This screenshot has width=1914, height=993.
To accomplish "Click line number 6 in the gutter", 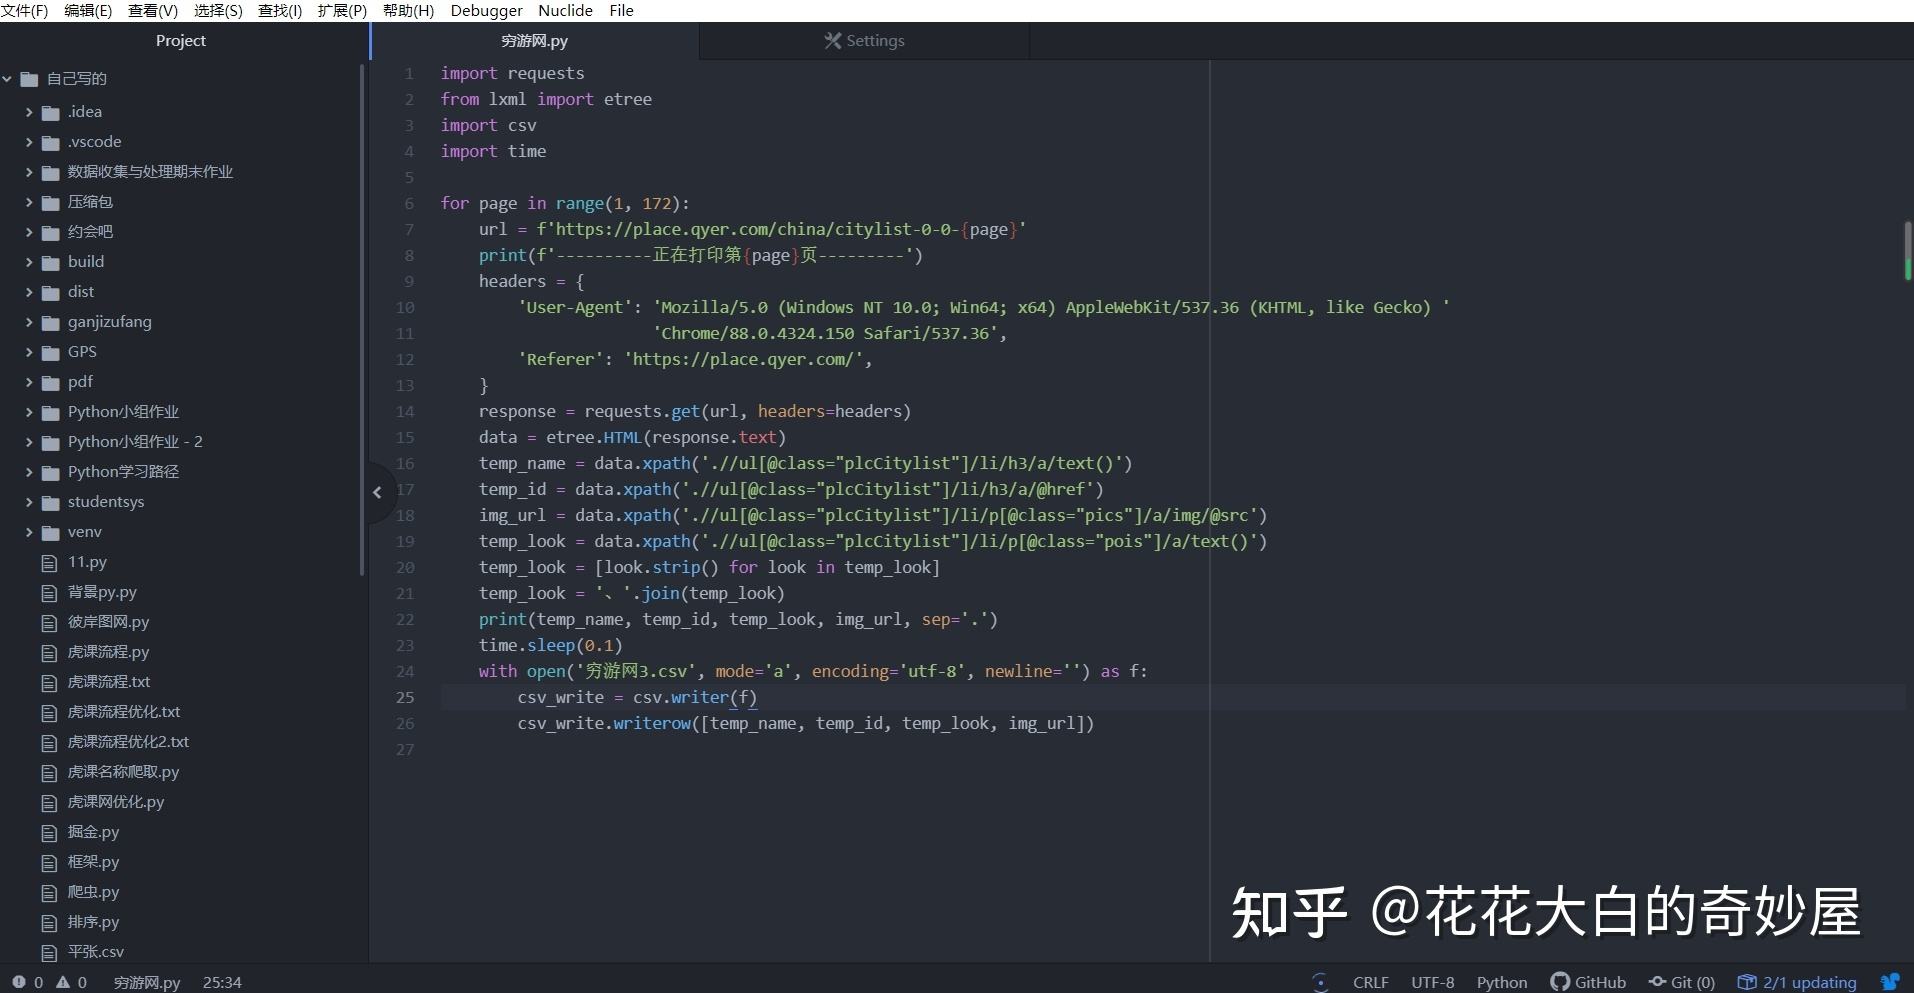I will (x=409, y=203).
